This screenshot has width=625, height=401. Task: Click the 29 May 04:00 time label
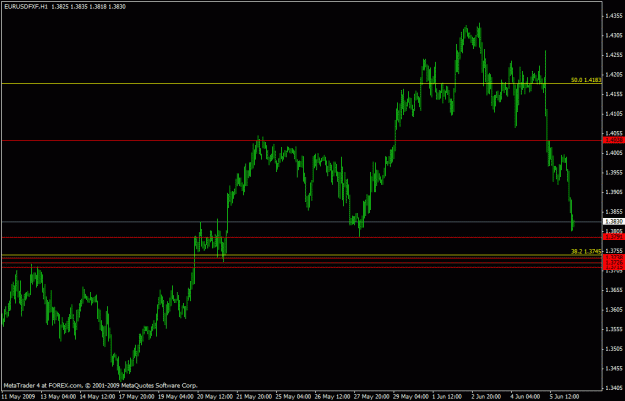coord(411,397)
